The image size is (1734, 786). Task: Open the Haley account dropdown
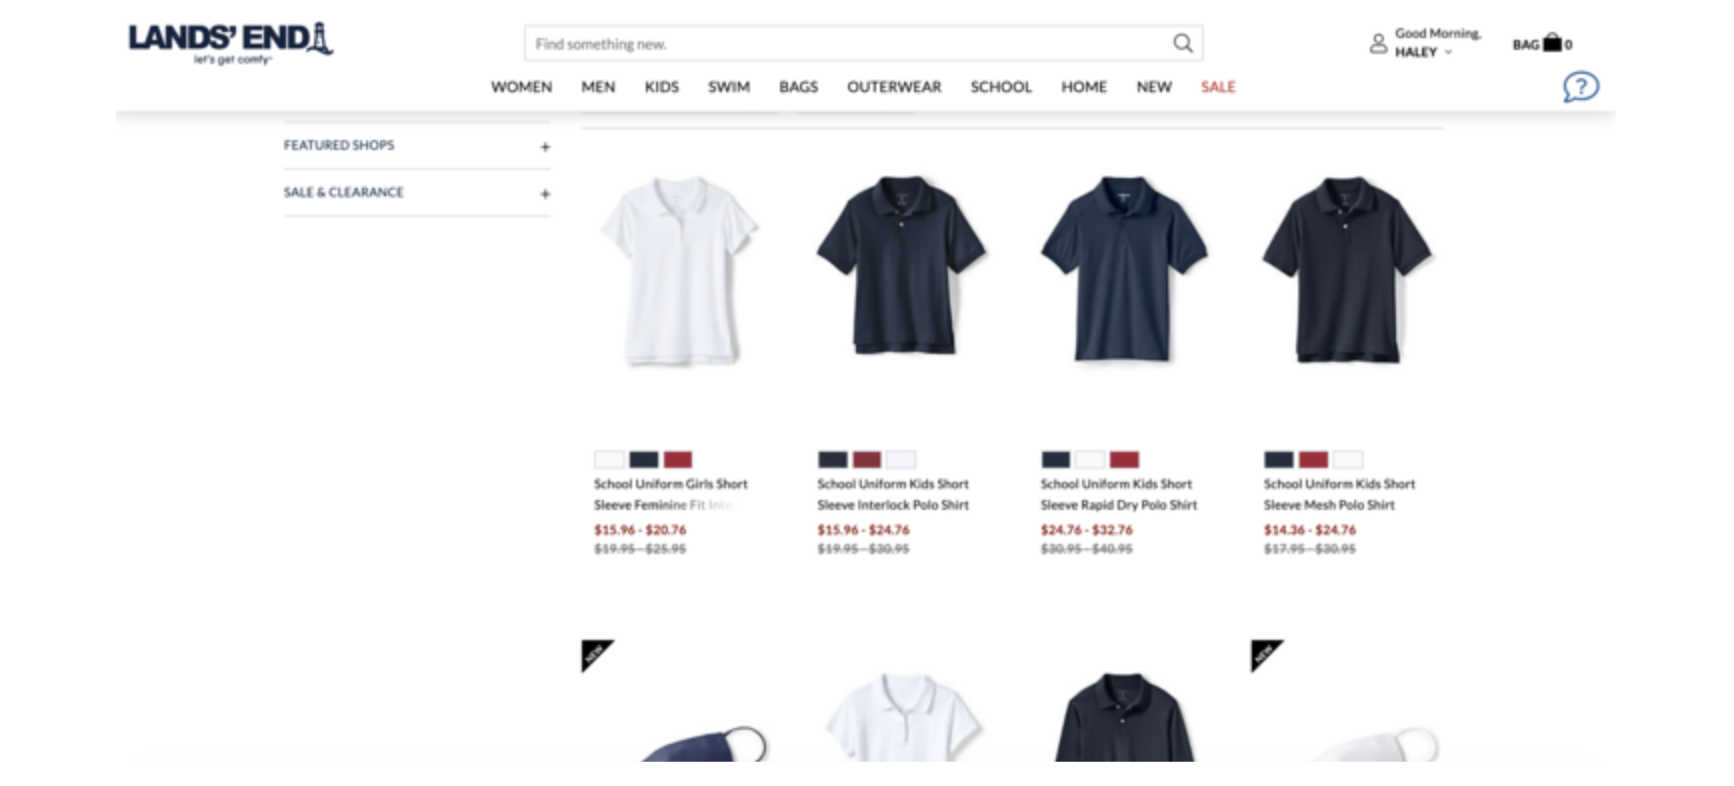1424,52
